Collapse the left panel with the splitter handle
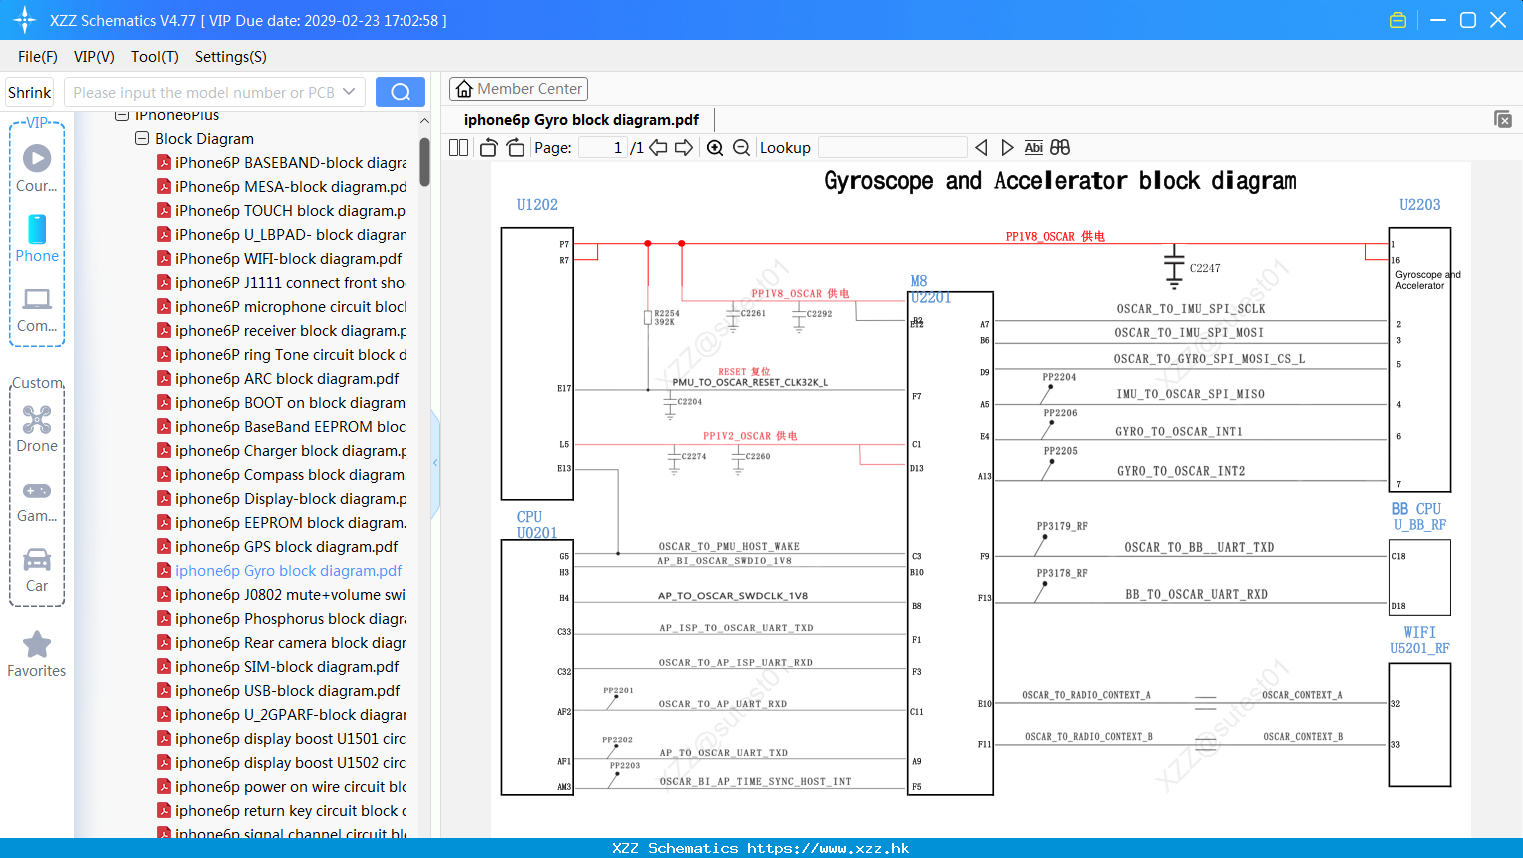Viewport: 1523px width, 858px height. 435,463
